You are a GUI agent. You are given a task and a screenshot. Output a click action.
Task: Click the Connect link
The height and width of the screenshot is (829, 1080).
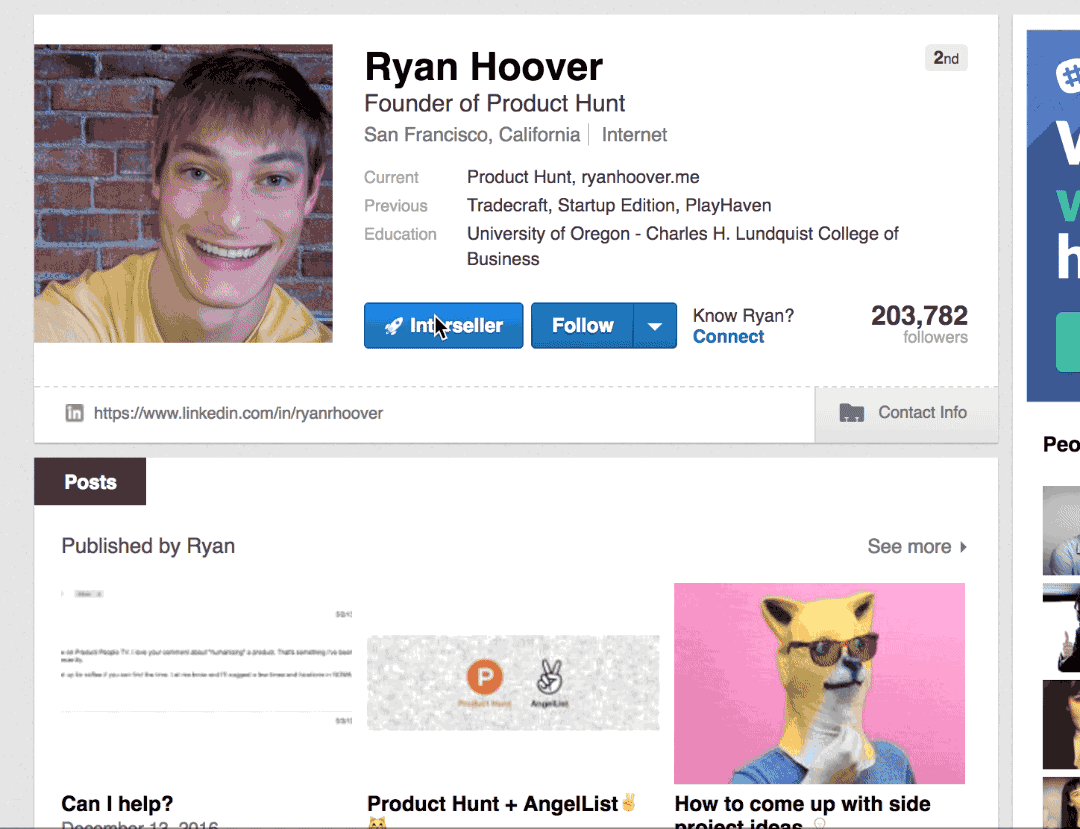[728, 337]
